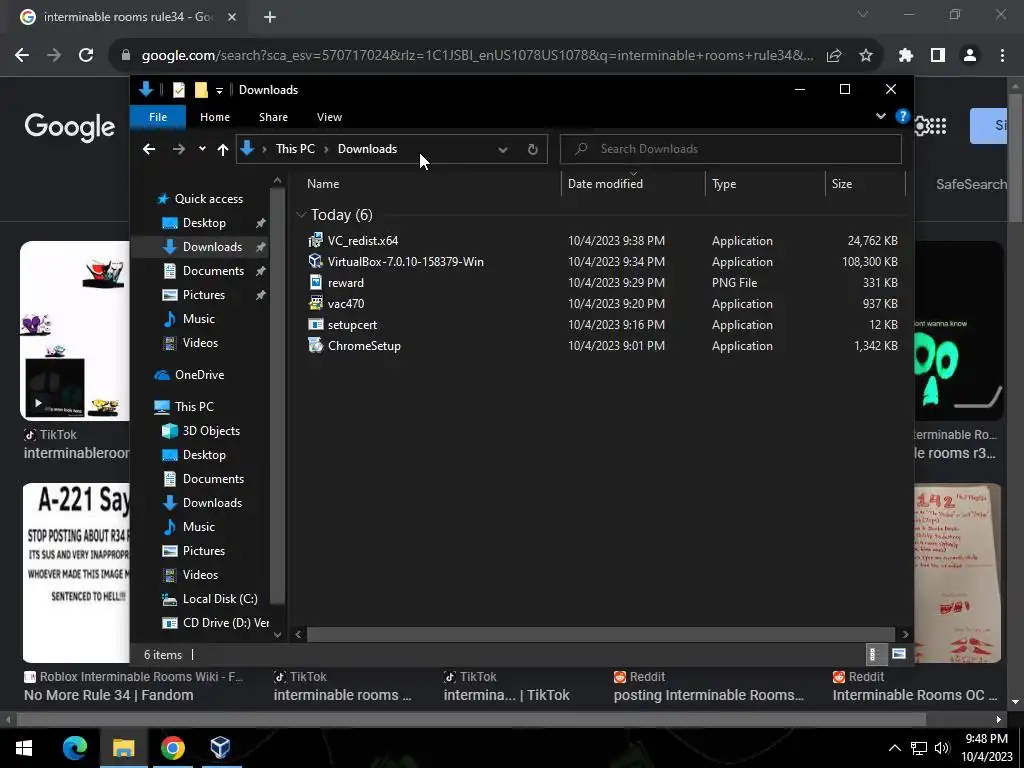
Task: Select Local Disk (C:) in sidebar
Action: 219,599
